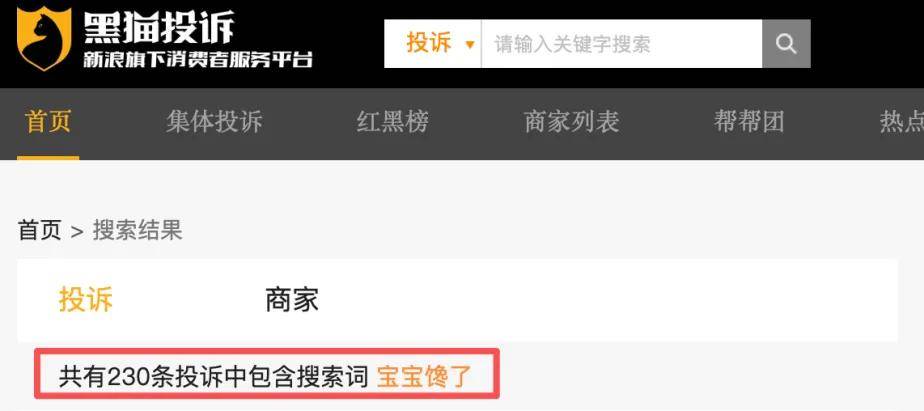
Task: Click the 搜索结果 breadcrumb text
Action: [x=138, y=231]
